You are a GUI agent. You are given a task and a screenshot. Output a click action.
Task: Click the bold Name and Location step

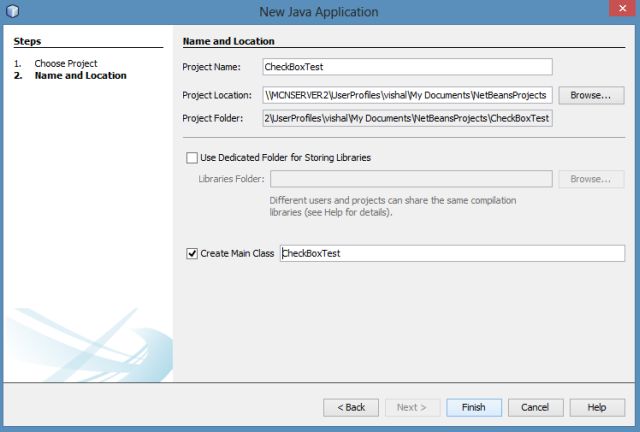pyautogui.click(x=81, y=76)
